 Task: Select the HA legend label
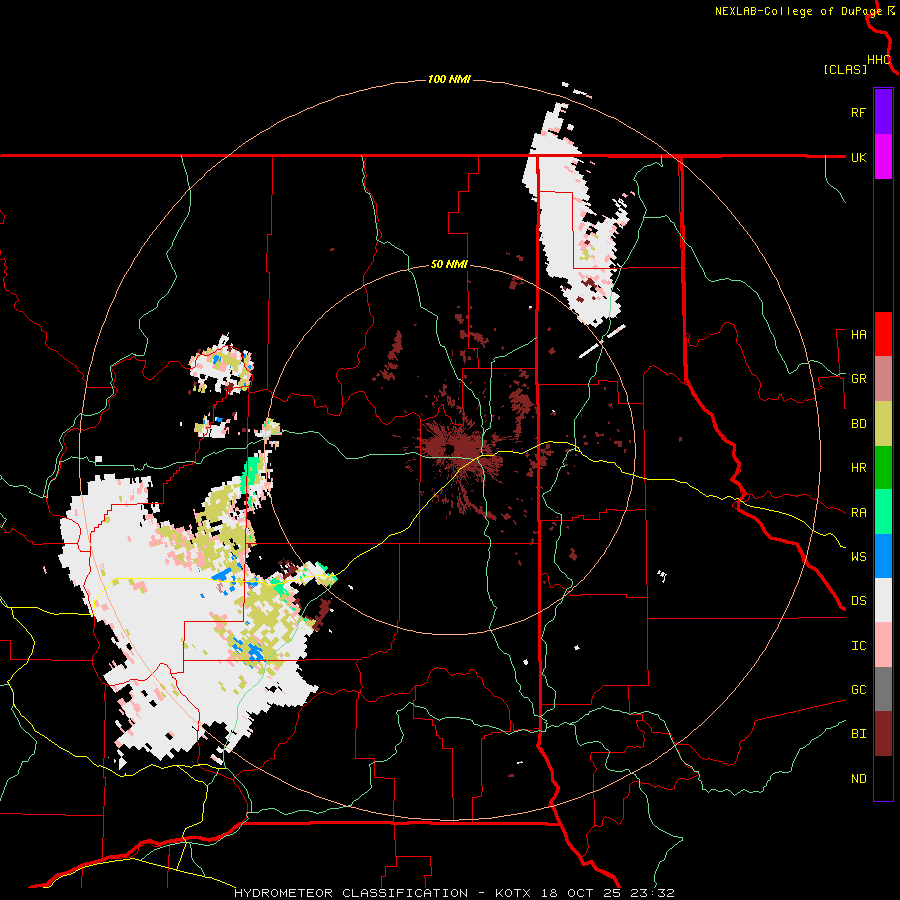858,334
